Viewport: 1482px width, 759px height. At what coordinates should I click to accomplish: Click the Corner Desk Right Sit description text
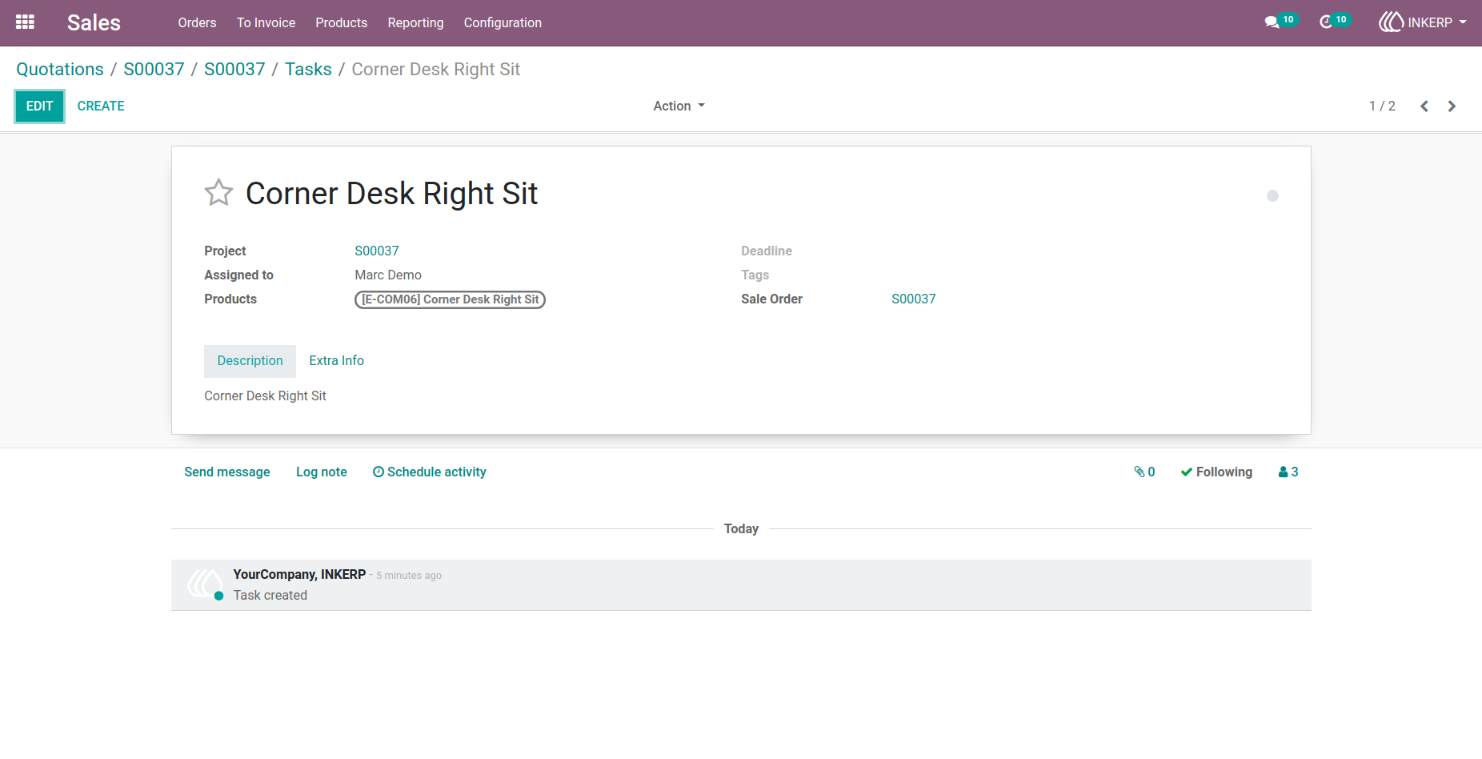tap(265, 396)
